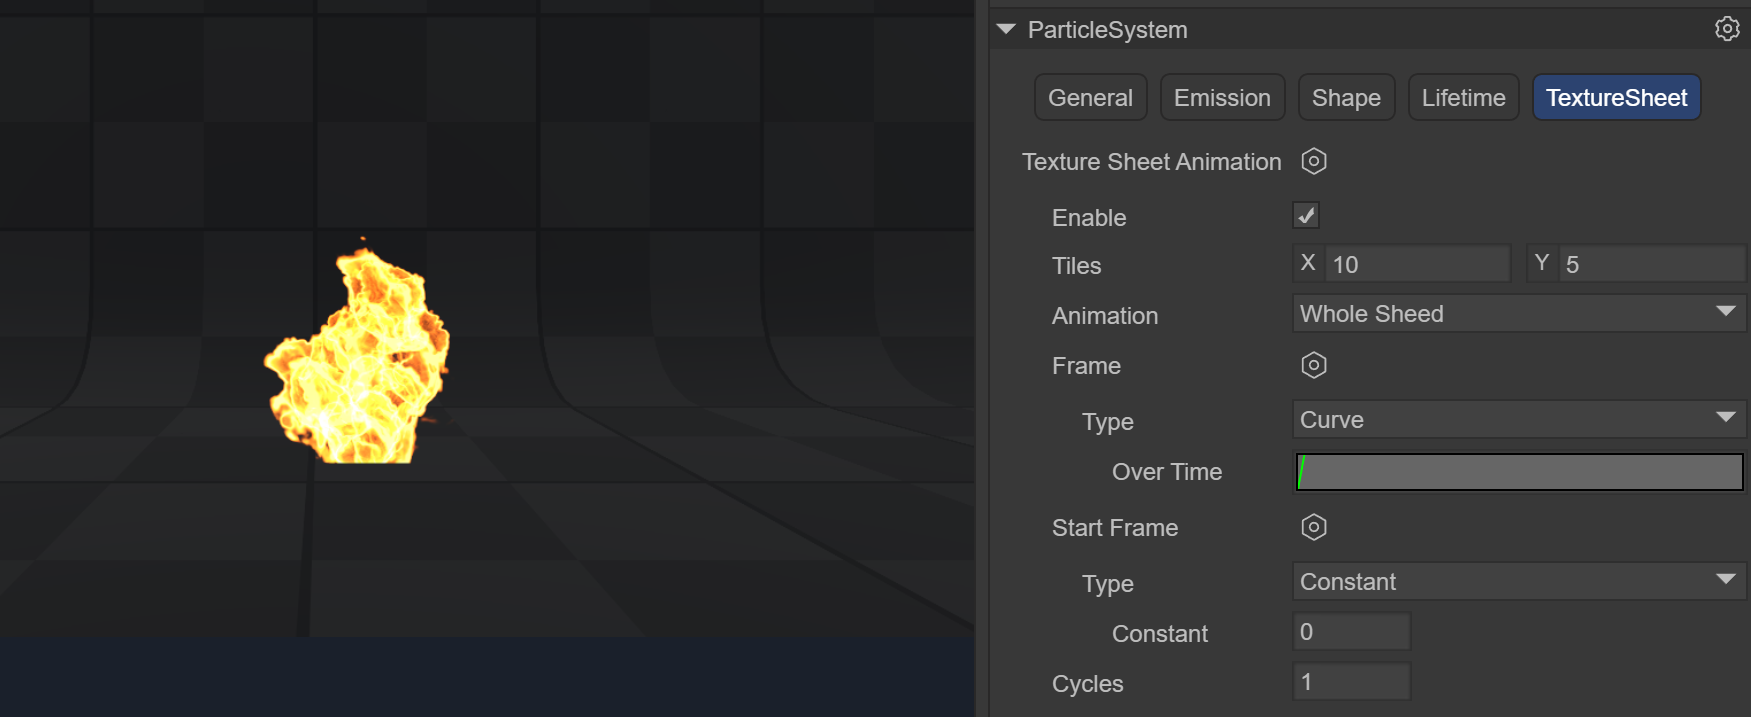Viewport: 1751px width, 717px height.
Task: Uncheck the Enable checkbox
Action: tap(1306, 216)
